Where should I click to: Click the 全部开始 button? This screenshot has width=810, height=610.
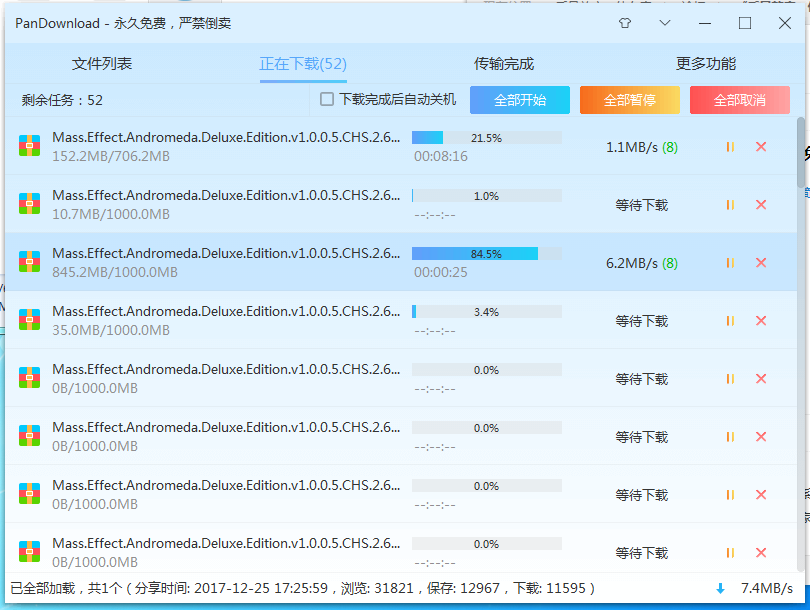[x=520, y=100]
